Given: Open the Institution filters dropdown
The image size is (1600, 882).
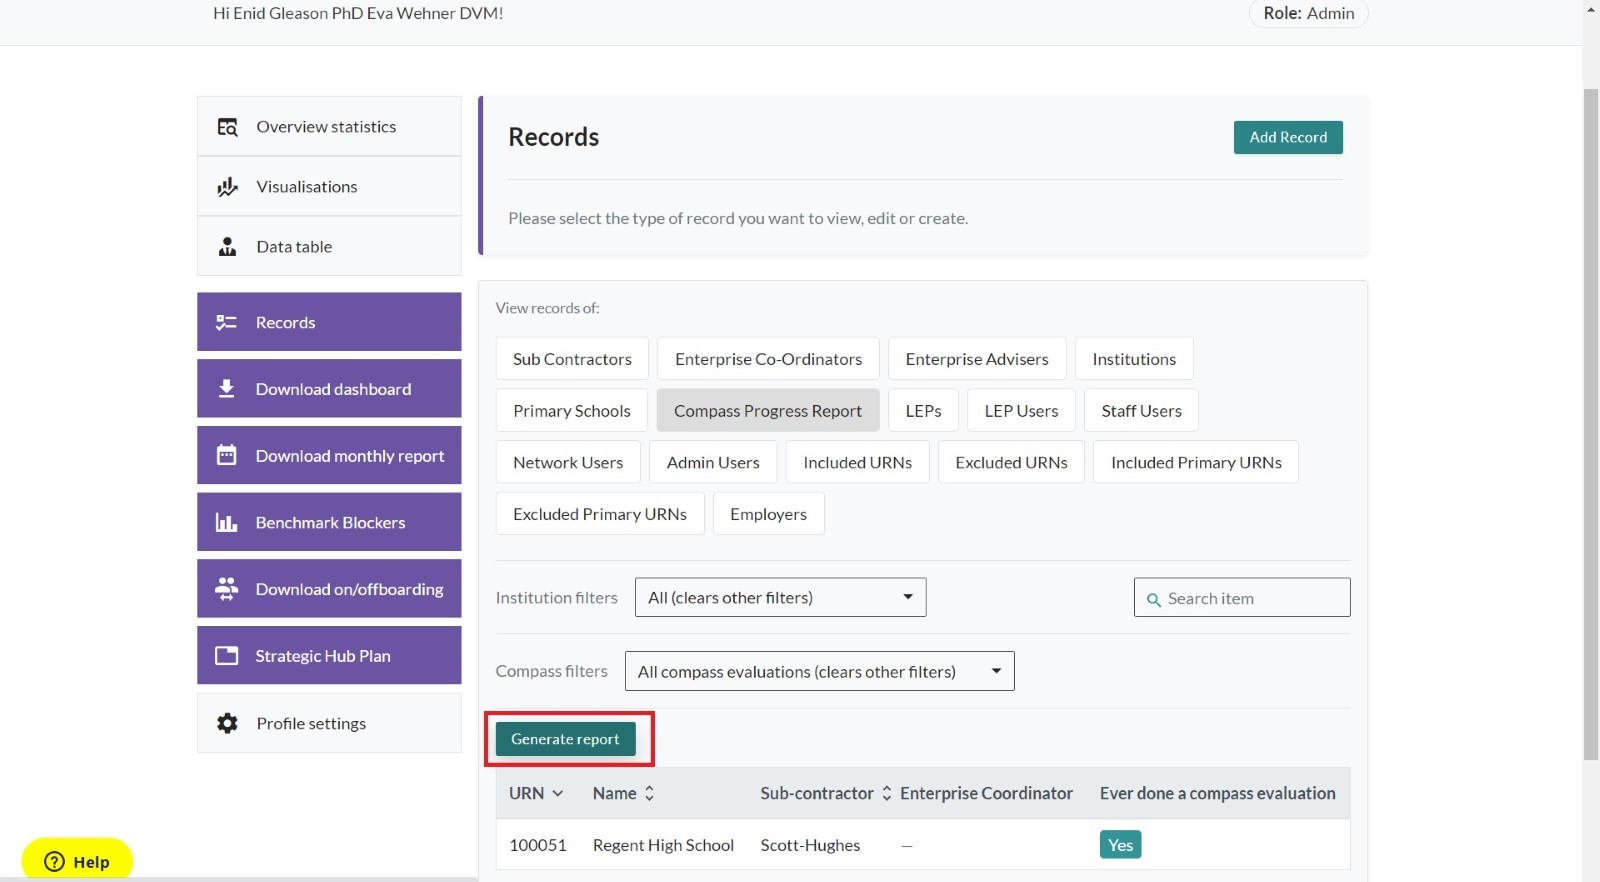Looking at the screenshot, I should (x=780, y=598).
